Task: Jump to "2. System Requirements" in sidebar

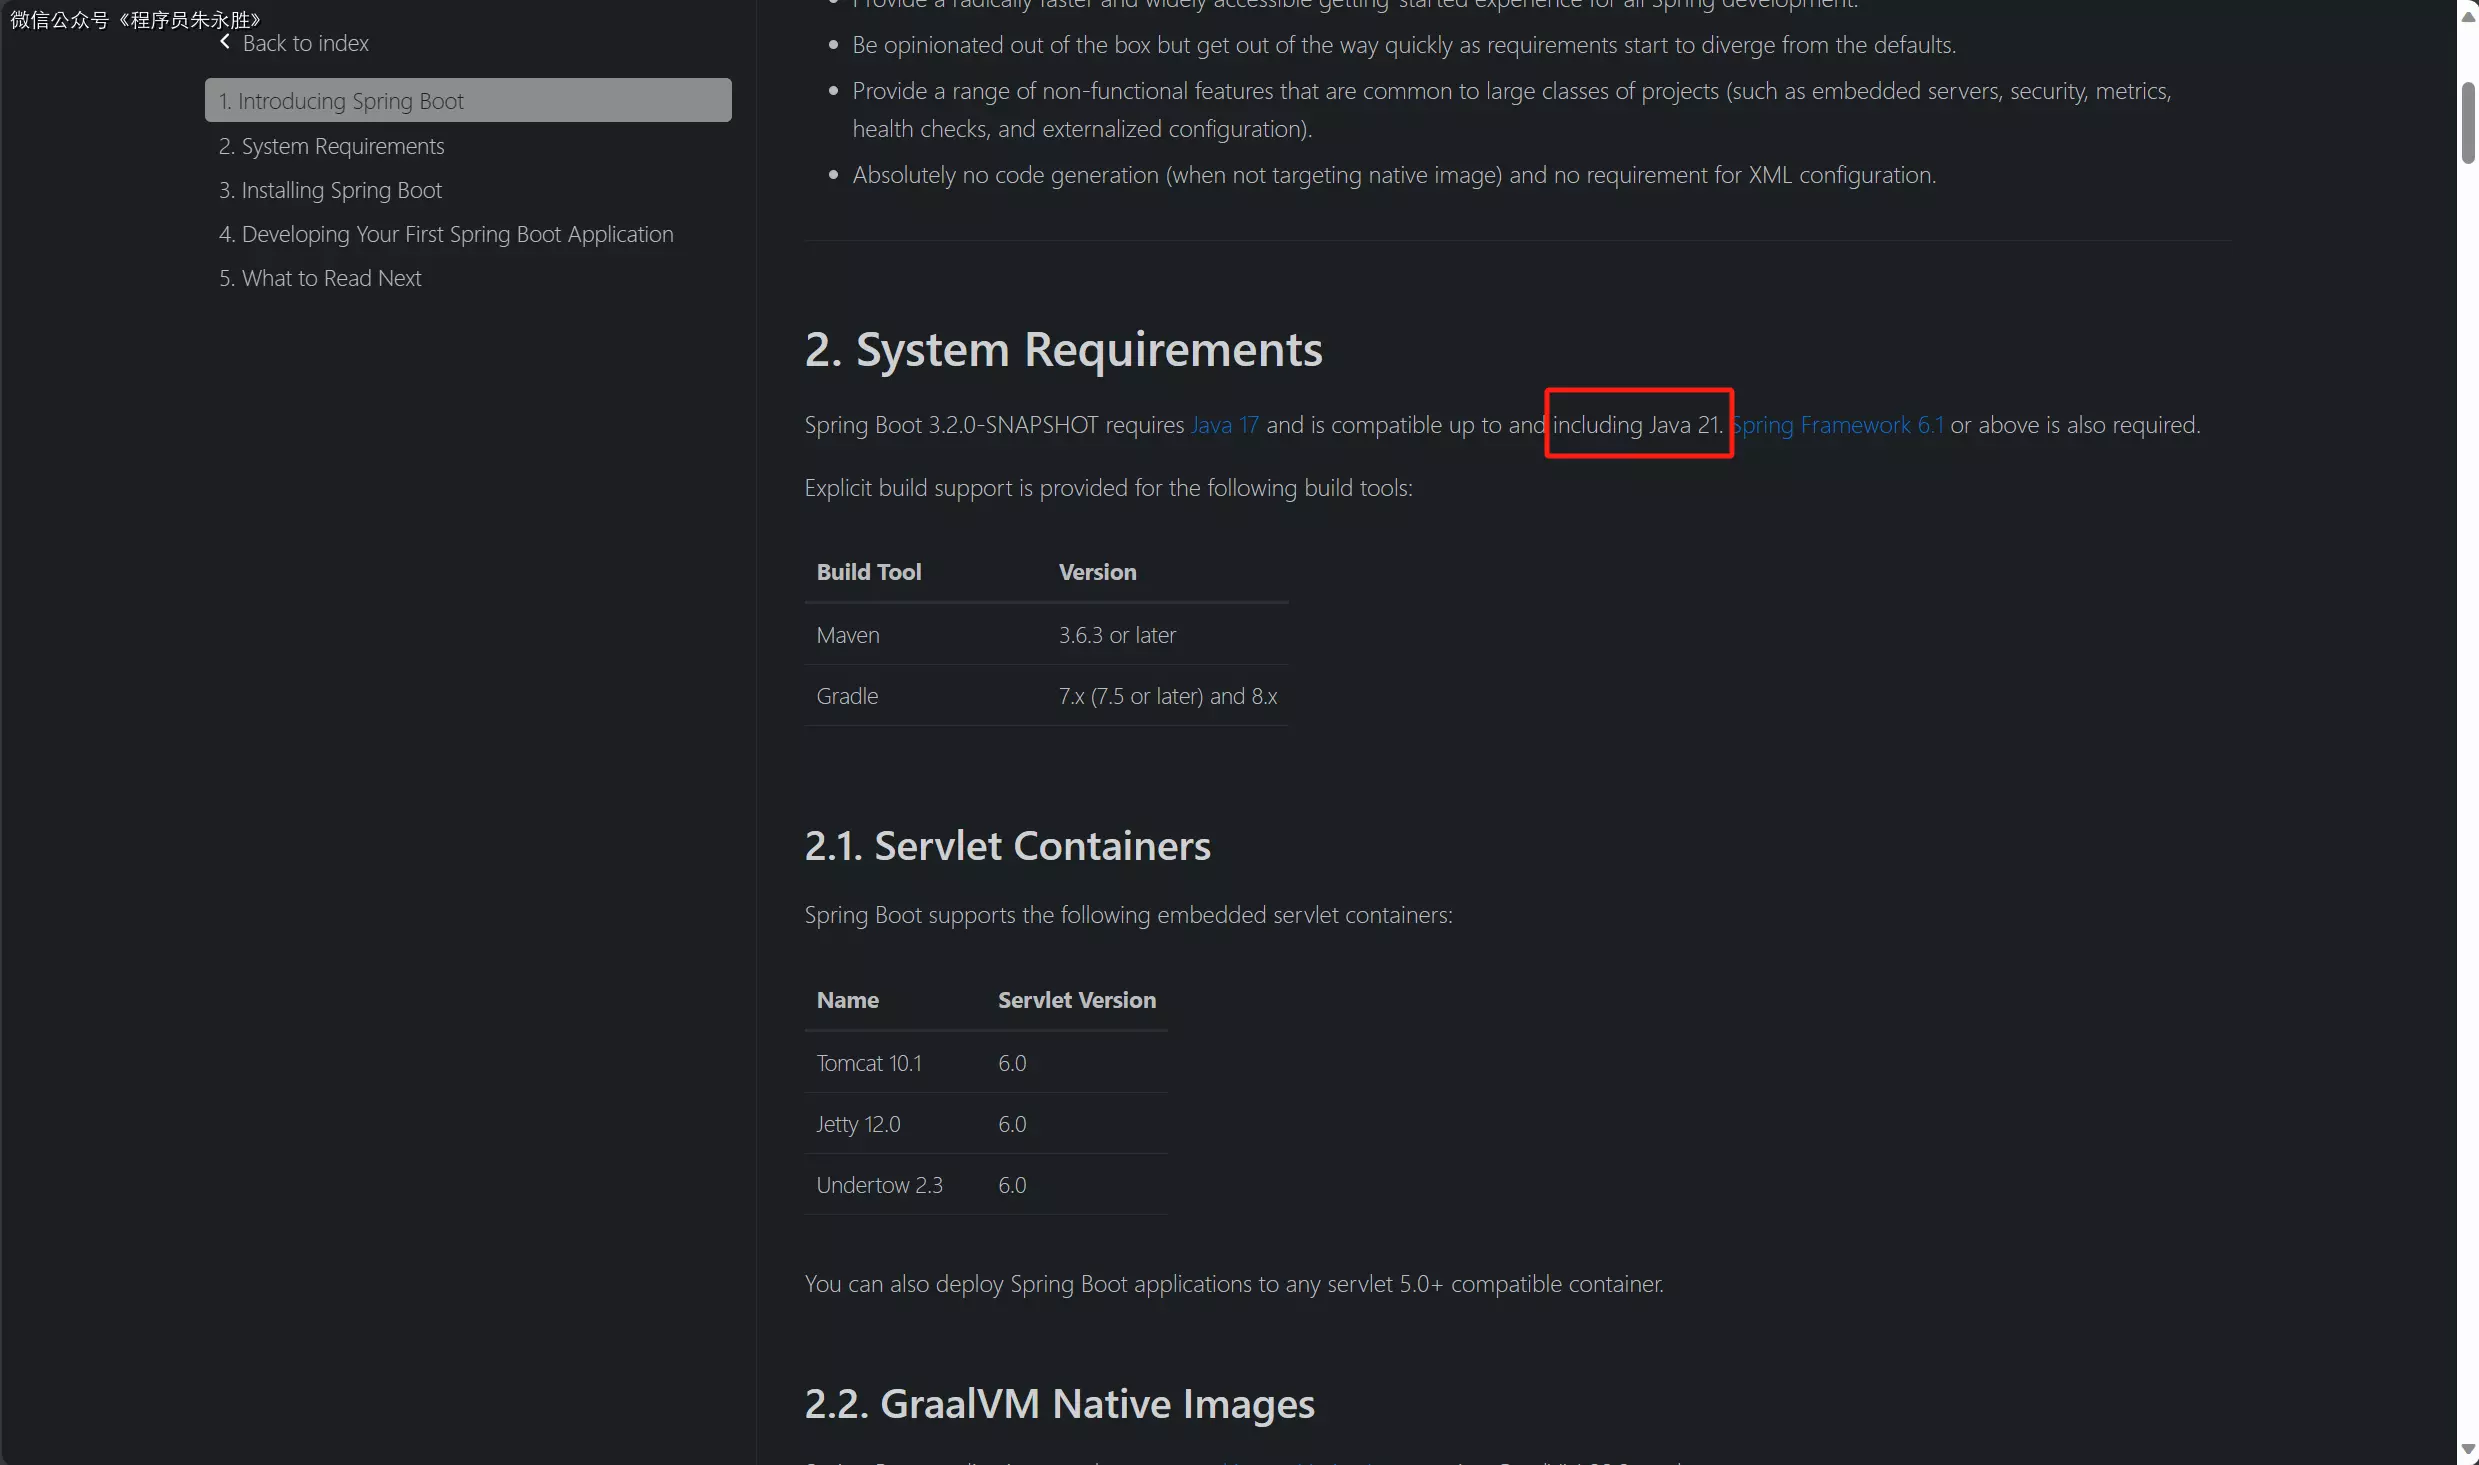Action: (331, 146)
